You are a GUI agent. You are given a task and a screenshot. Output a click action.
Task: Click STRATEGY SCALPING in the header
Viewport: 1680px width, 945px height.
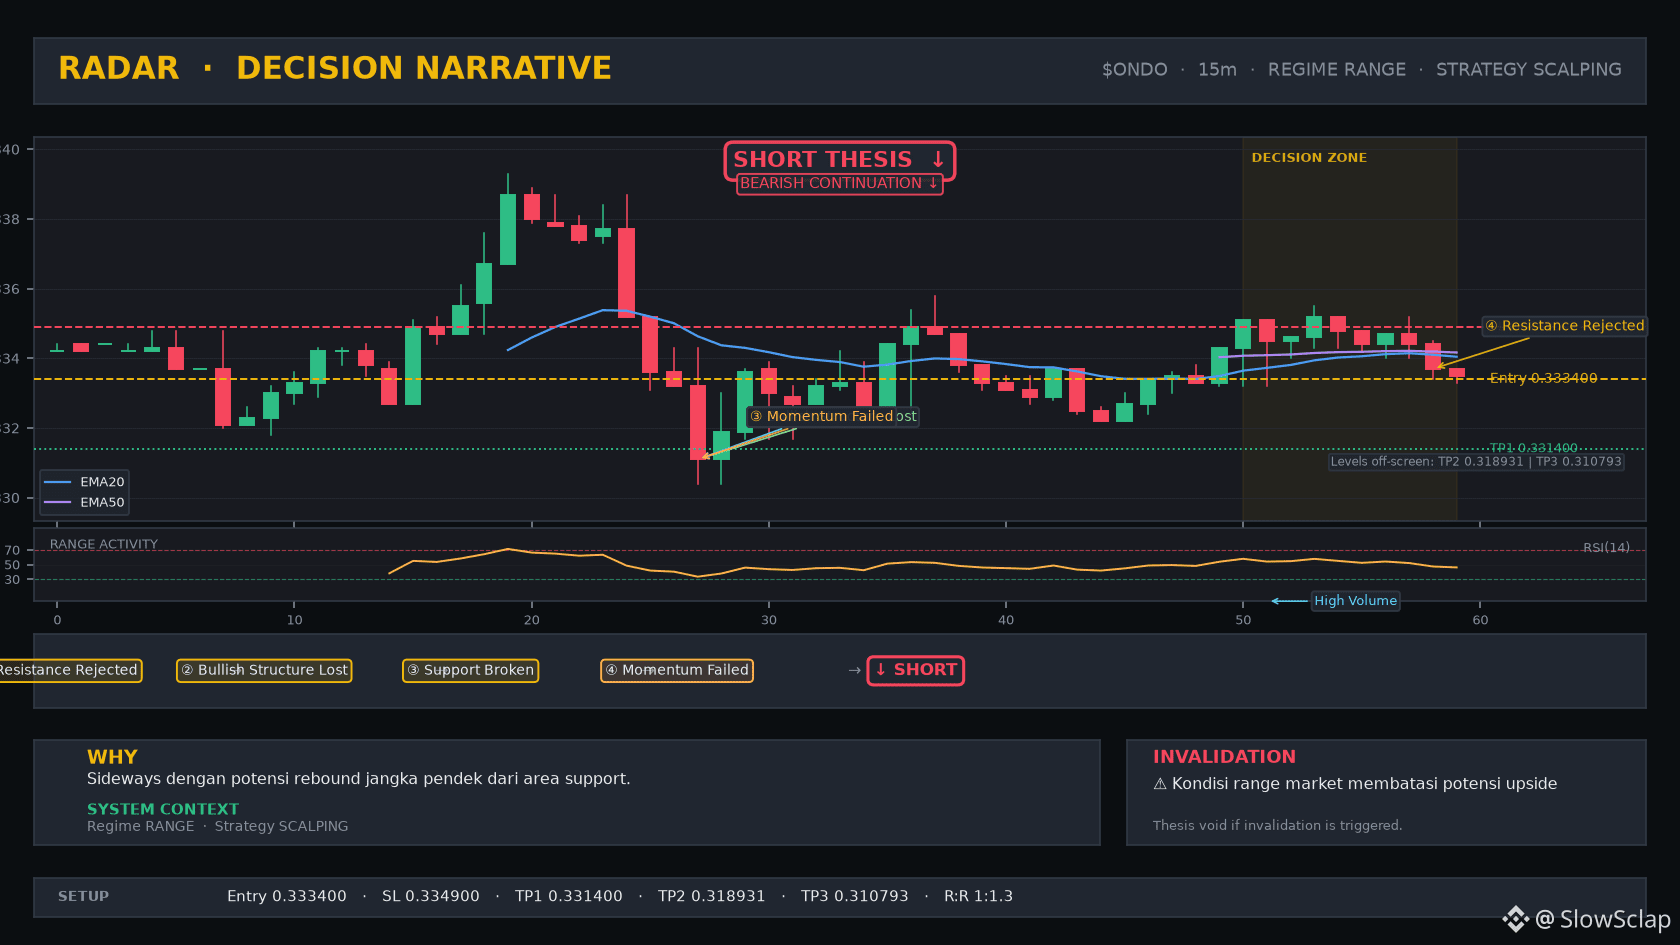pyautogui.click(x=1528, y=70)
